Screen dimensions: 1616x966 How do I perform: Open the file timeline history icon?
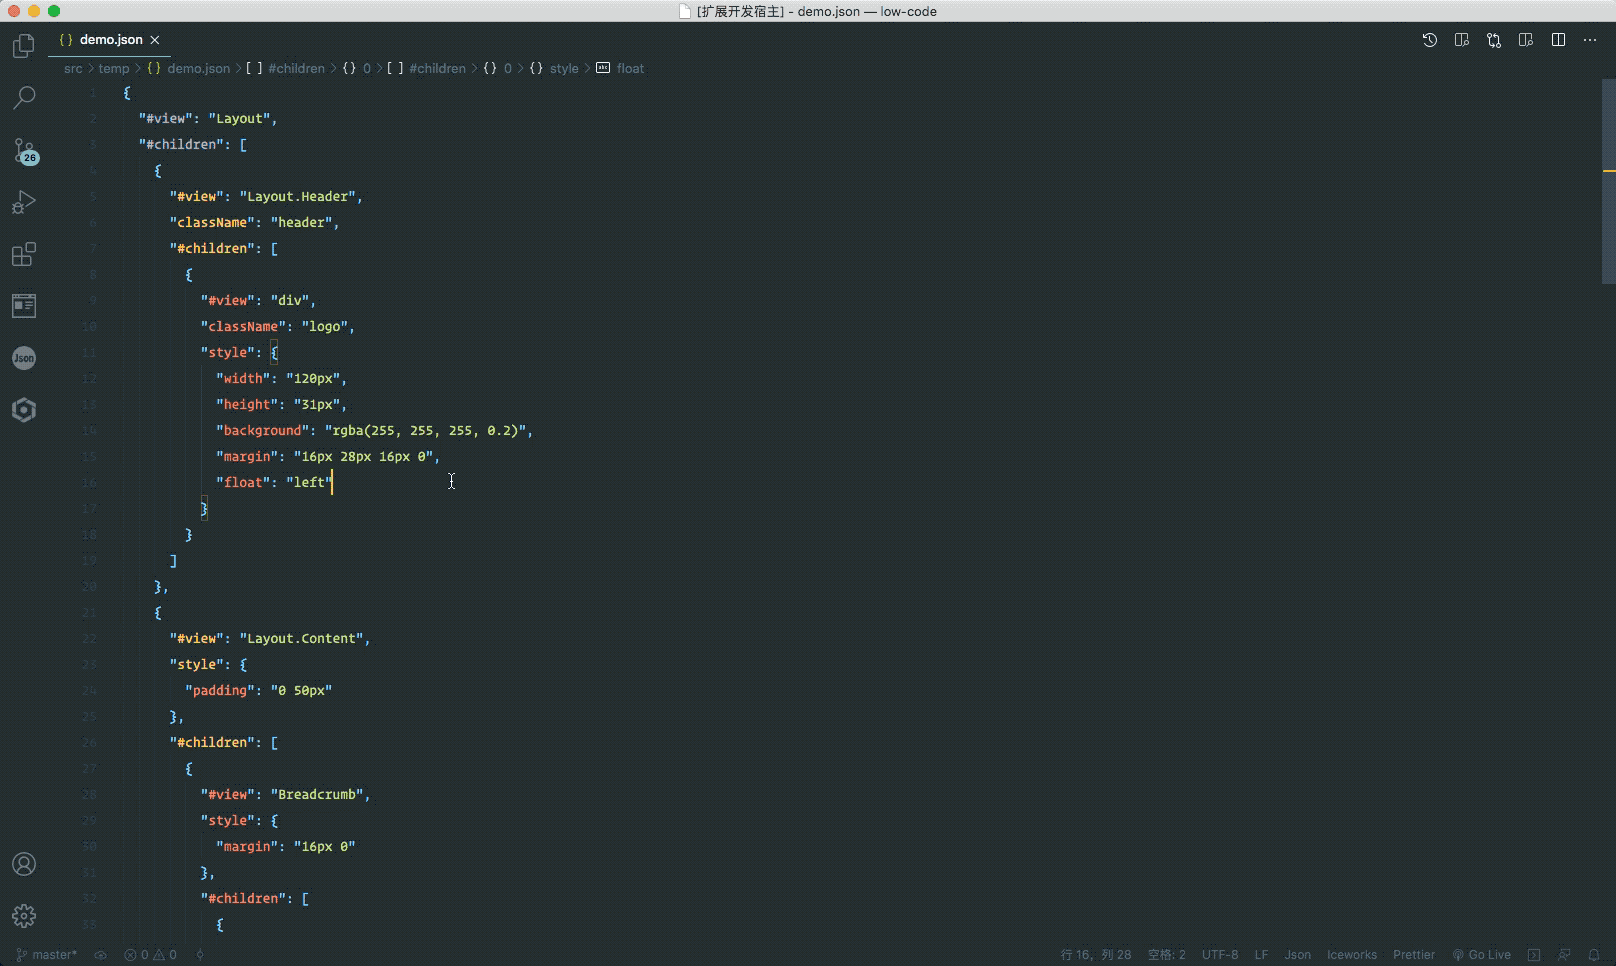1430,40
